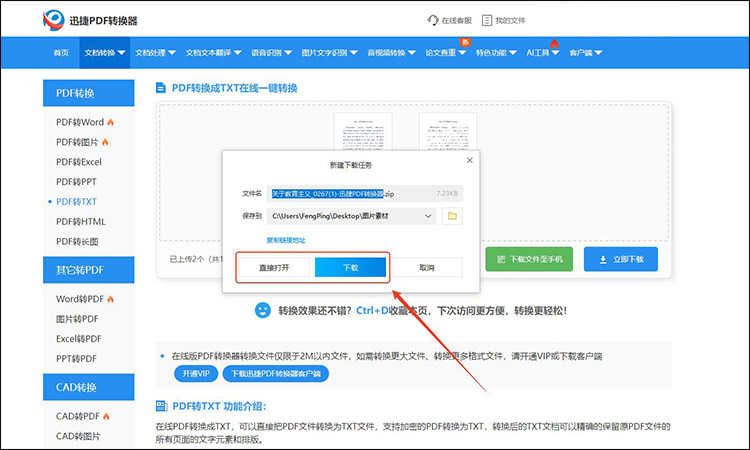Select the first uploaded PDF thumbnail
Viewport: 750px width, 450px height.
point(363,132)
